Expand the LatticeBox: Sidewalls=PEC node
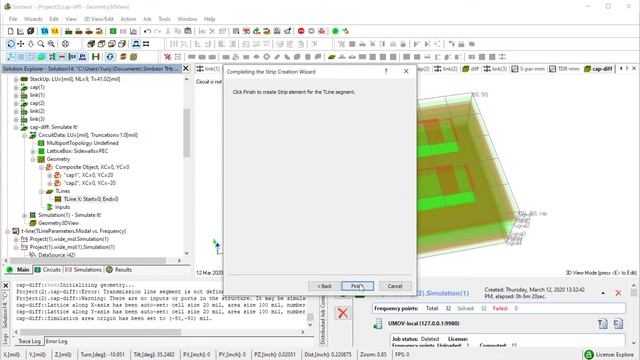Image resolution: width=640 pixels, height=360 pixels. pyautogui.click(x=33, y=151)
